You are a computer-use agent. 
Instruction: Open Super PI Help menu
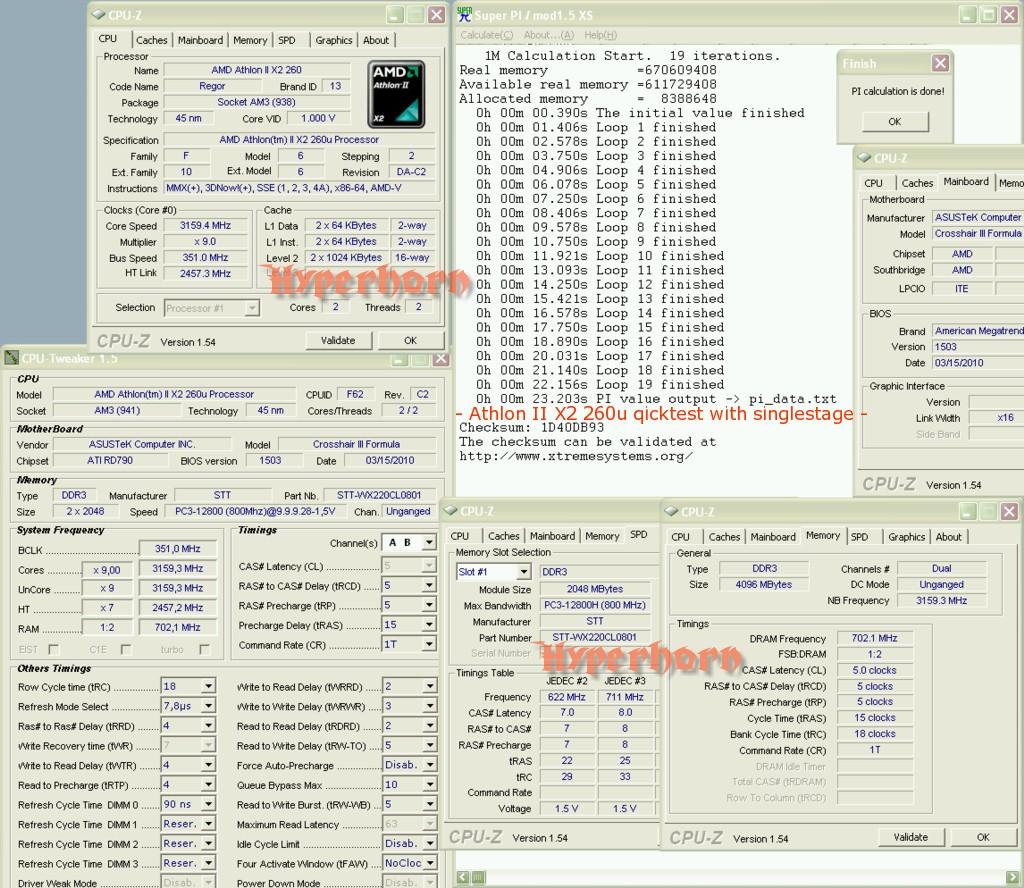pyautogui.click(x=600, y=35)
